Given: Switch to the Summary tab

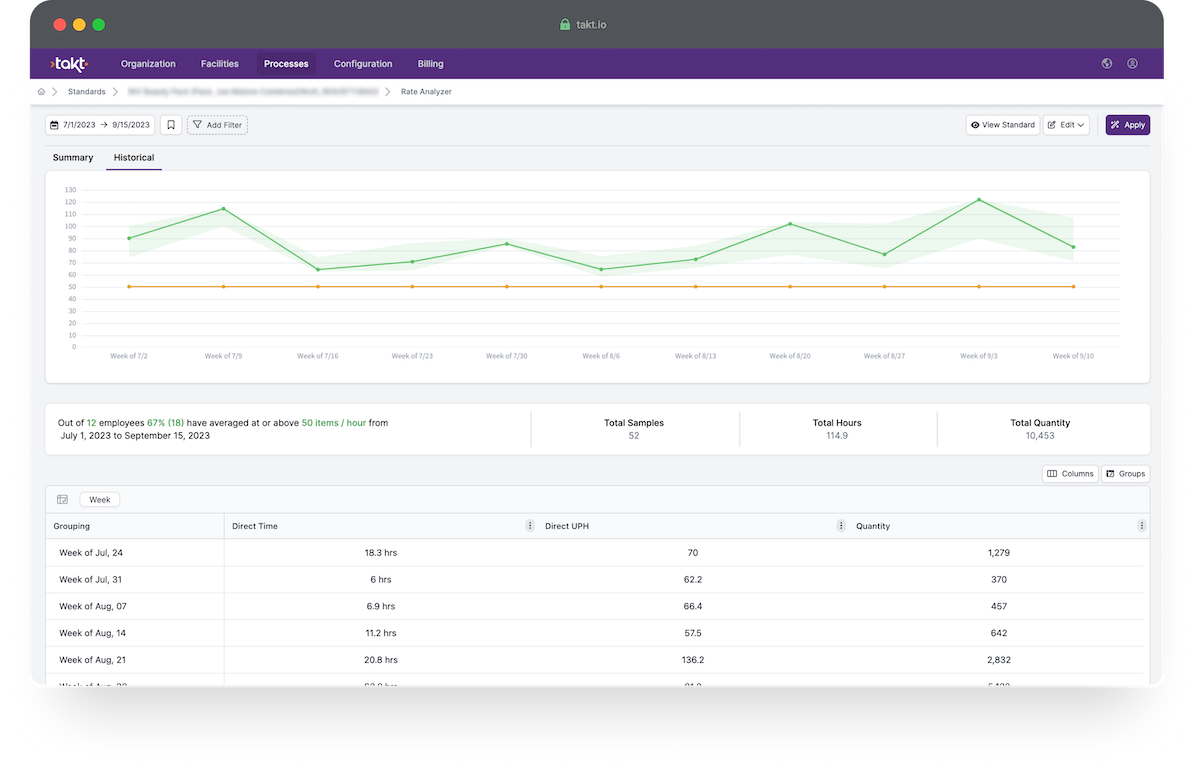Looking at the screenshot, I should click(73, 158).
